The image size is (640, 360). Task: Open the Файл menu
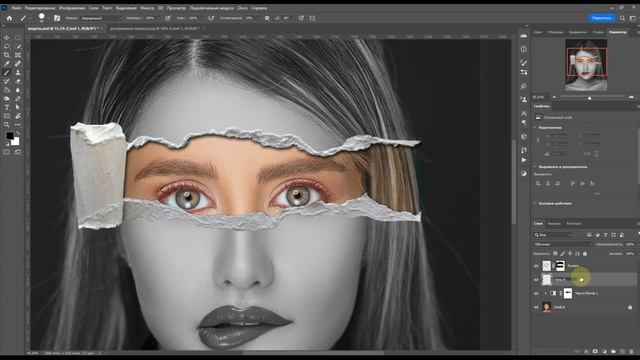16,8
